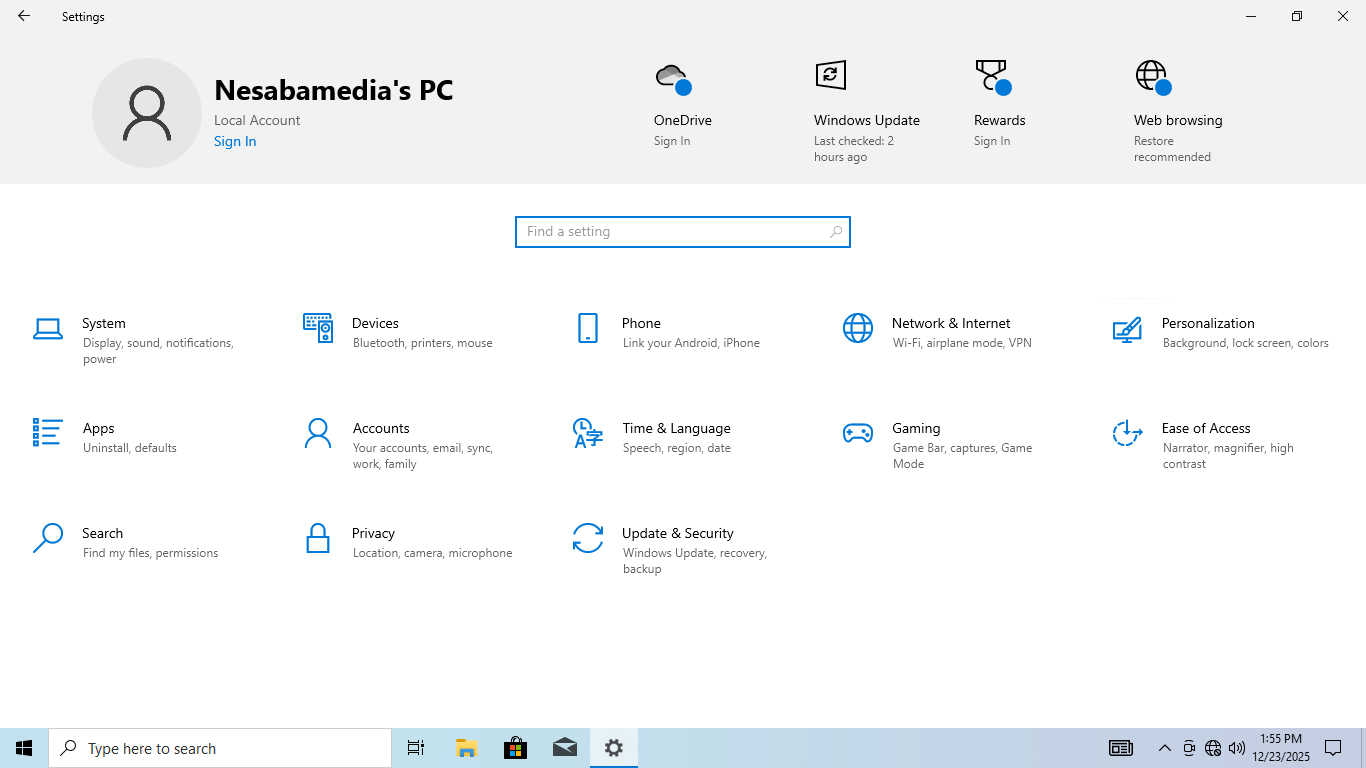Open the OneDrive status tile
1366x768 pixels.
coord(682,120)
